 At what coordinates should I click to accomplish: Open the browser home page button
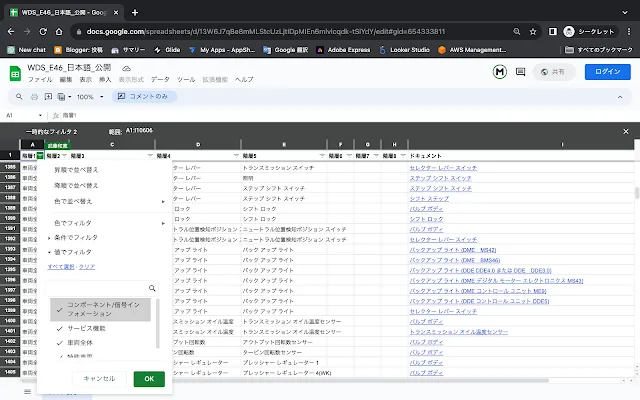pos(59,31)
